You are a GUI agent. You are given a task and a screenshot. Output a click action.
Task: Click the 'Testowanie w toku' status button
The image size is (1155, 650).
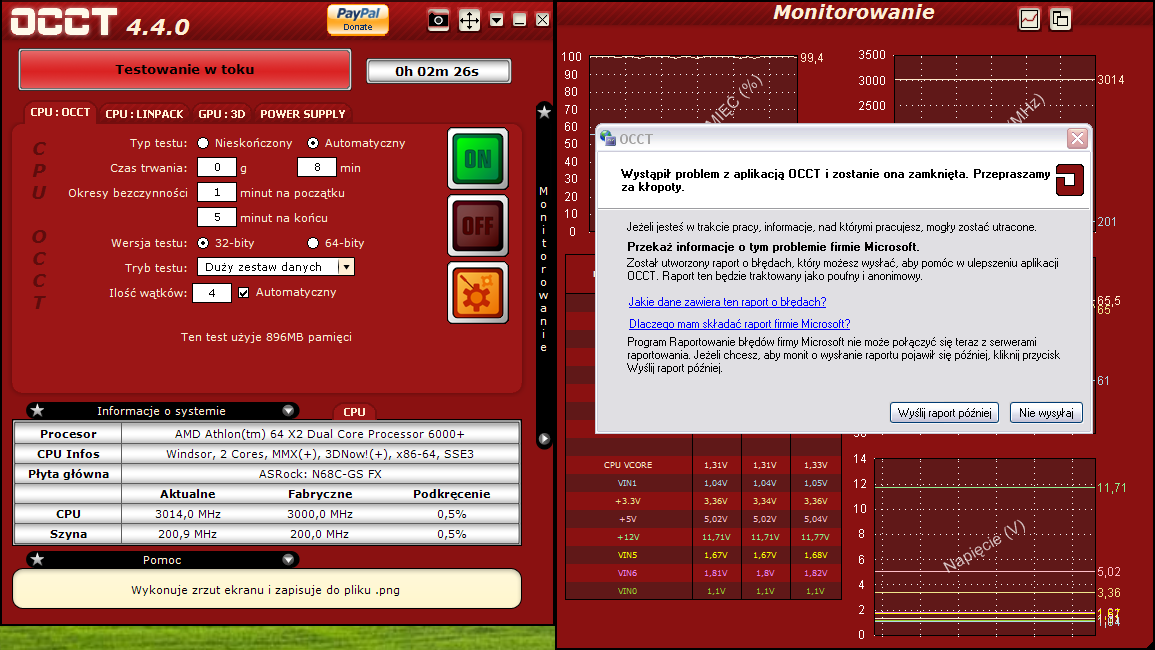185,69
